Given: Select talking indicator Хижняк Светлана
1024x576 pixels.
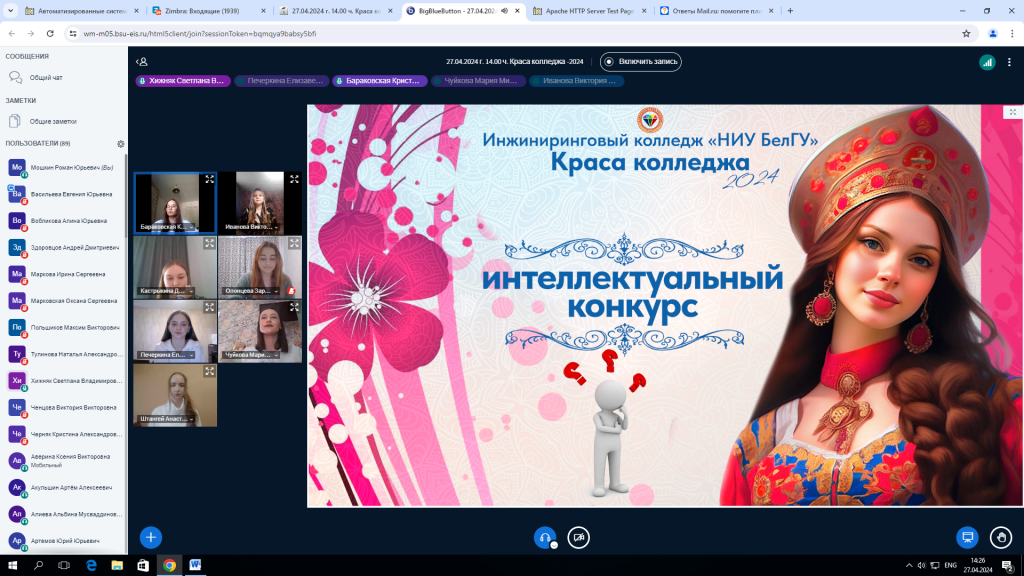Looking at the screenshot, I should point(183,81).
